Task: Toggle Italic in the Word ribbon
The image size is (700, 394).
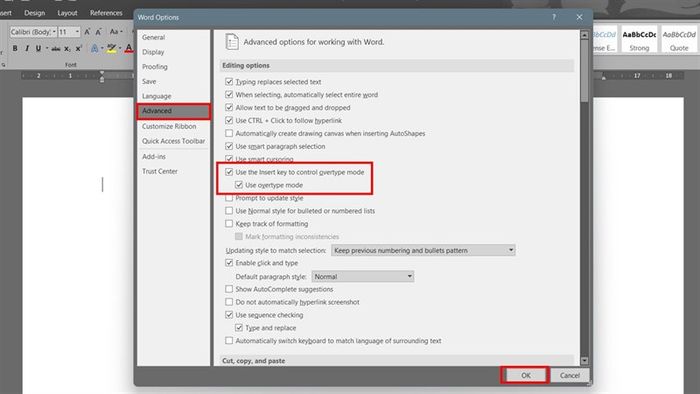Action: click(27, 48)
